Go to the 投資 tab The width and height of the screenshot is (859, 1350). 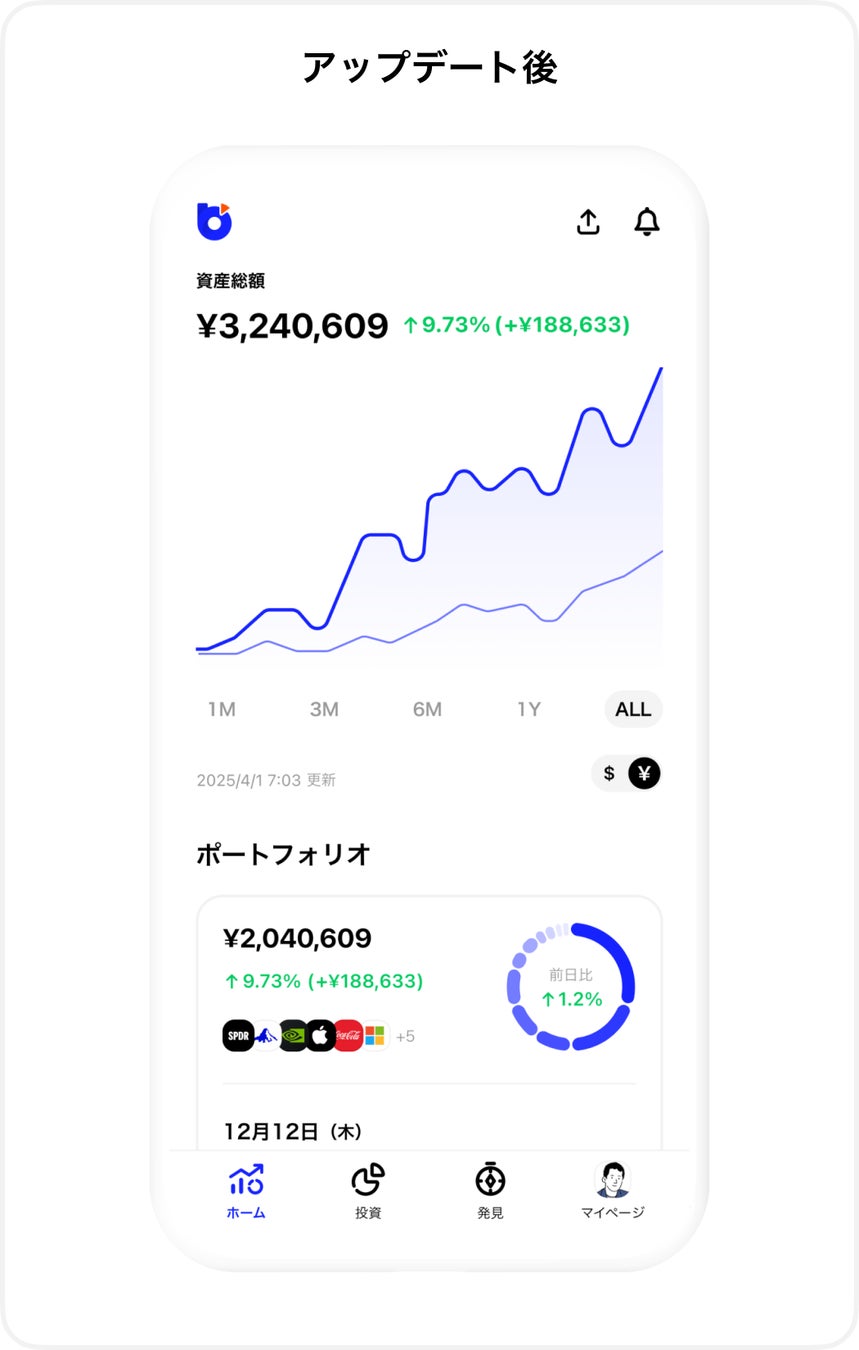[x=368, y=1190]
